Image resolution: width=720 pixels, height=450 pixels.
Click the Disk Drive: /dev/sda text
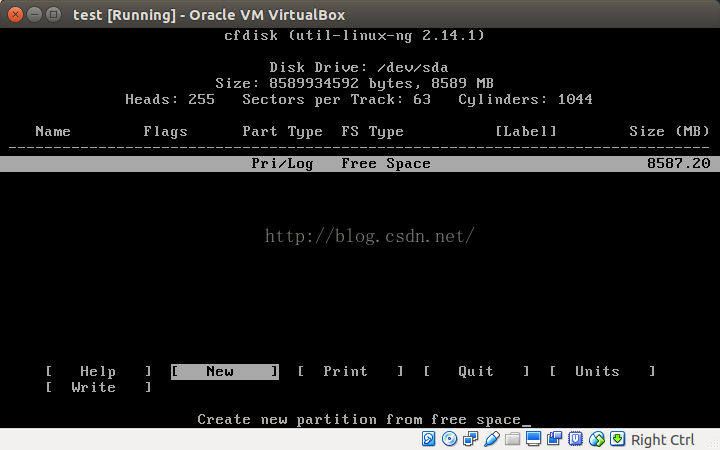359,68
